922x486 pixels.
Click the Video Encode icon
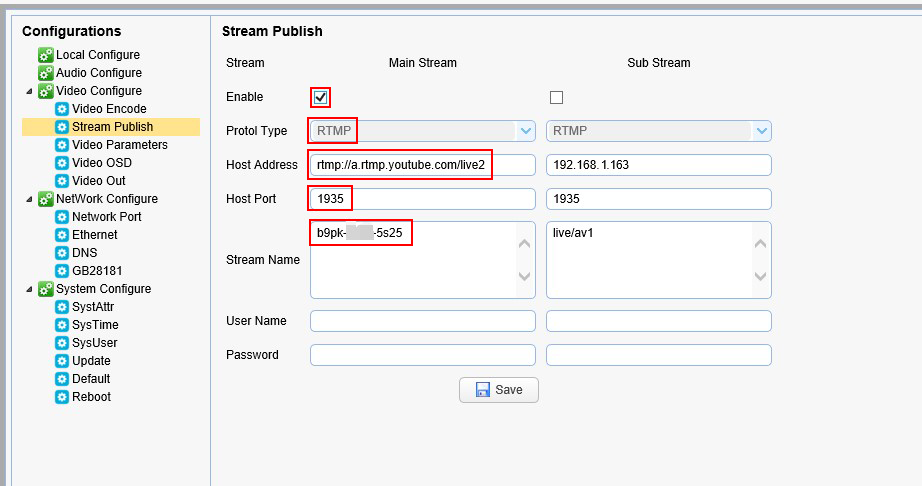pyautogui.click(x=62, y=109)
